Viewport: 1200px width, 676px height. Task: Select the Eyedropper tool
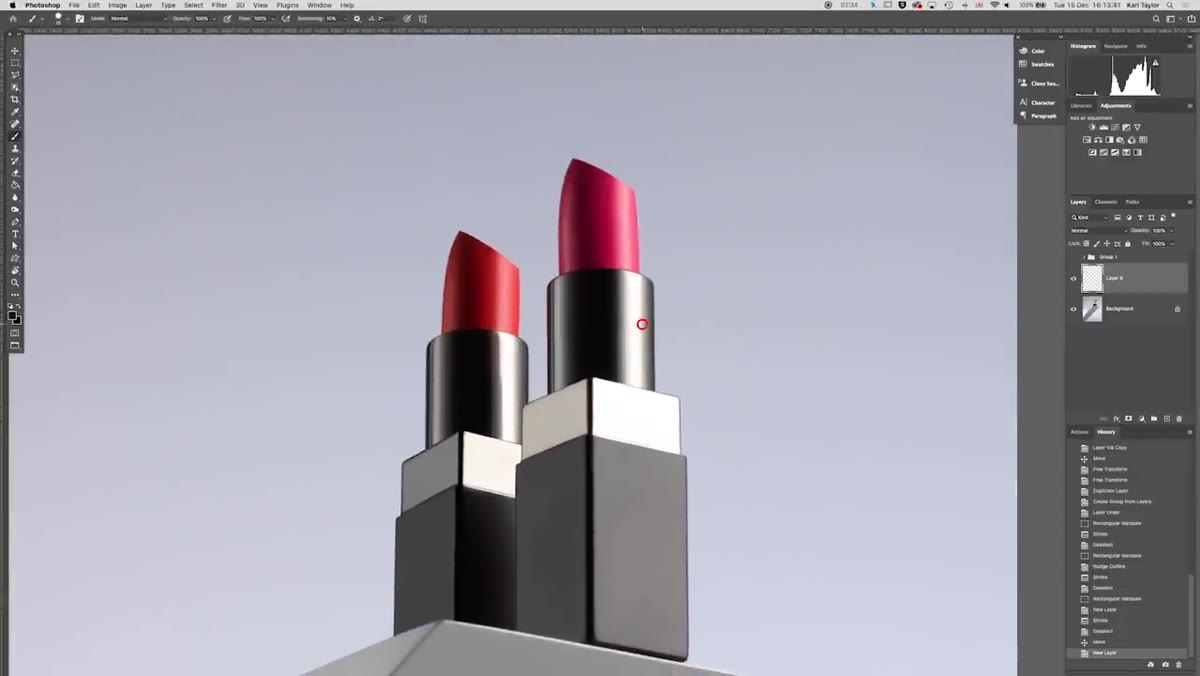point(14,111)
